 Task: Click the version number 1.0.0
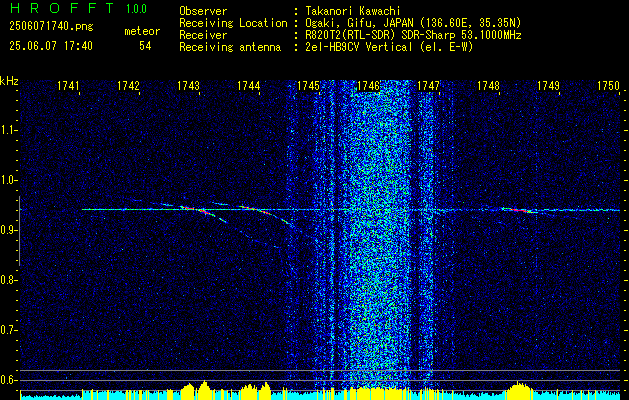(x=136, y=9)
